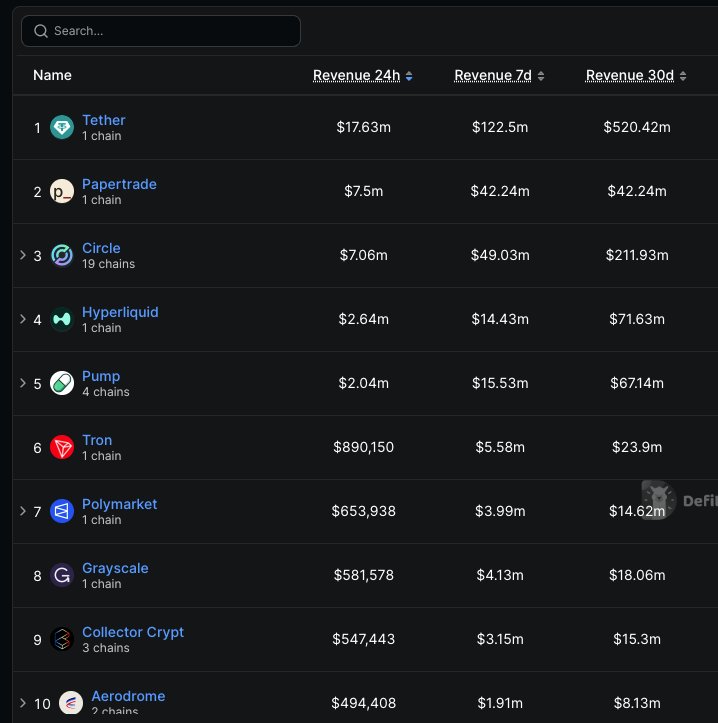Open the Circle protocol link

pyautogui.click(x=101, y=248)
